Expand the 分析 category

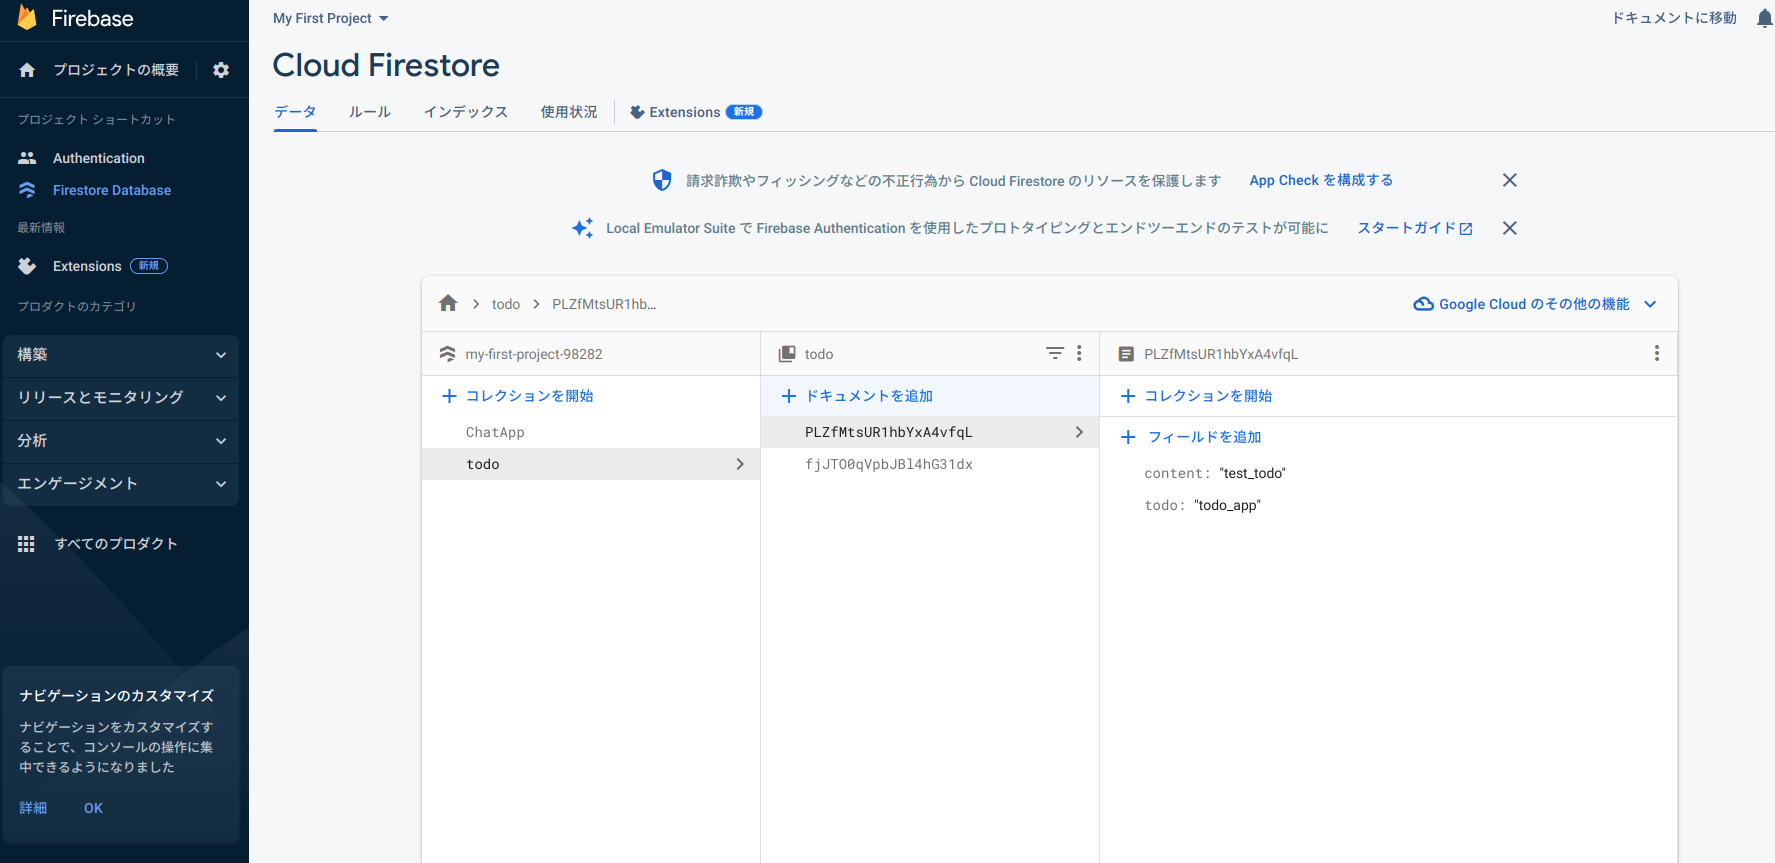[x=121, y=441]
